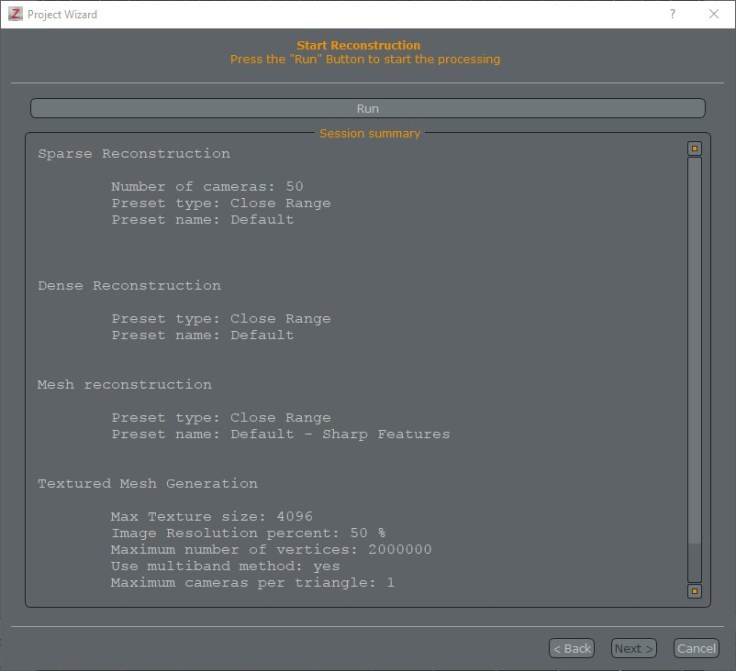The width and height of the screenshot is (736, 671).
Task: Close the Project Wizard window
Action: pos(713,14)
